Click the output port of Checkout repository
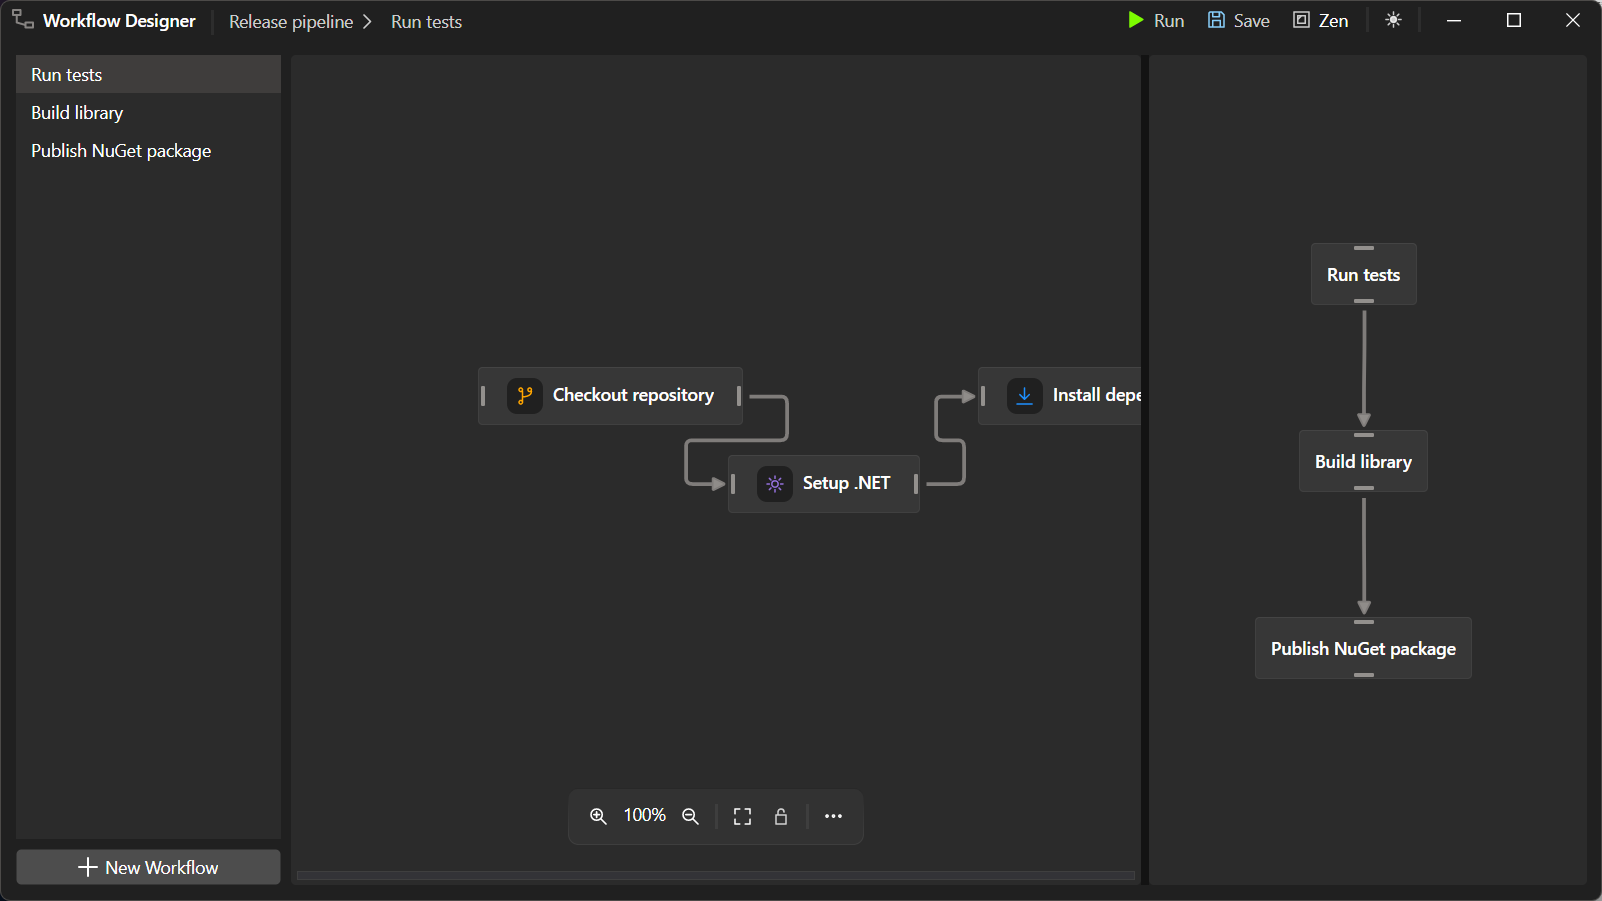Viewport: 1602px width, 901px height. pyautogui.click(x=739, y=396)
